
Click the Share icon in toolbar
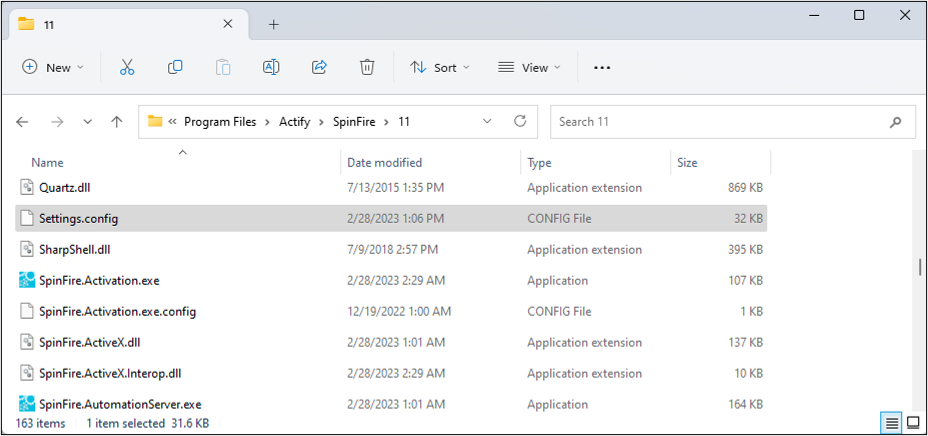coord(319,67)
